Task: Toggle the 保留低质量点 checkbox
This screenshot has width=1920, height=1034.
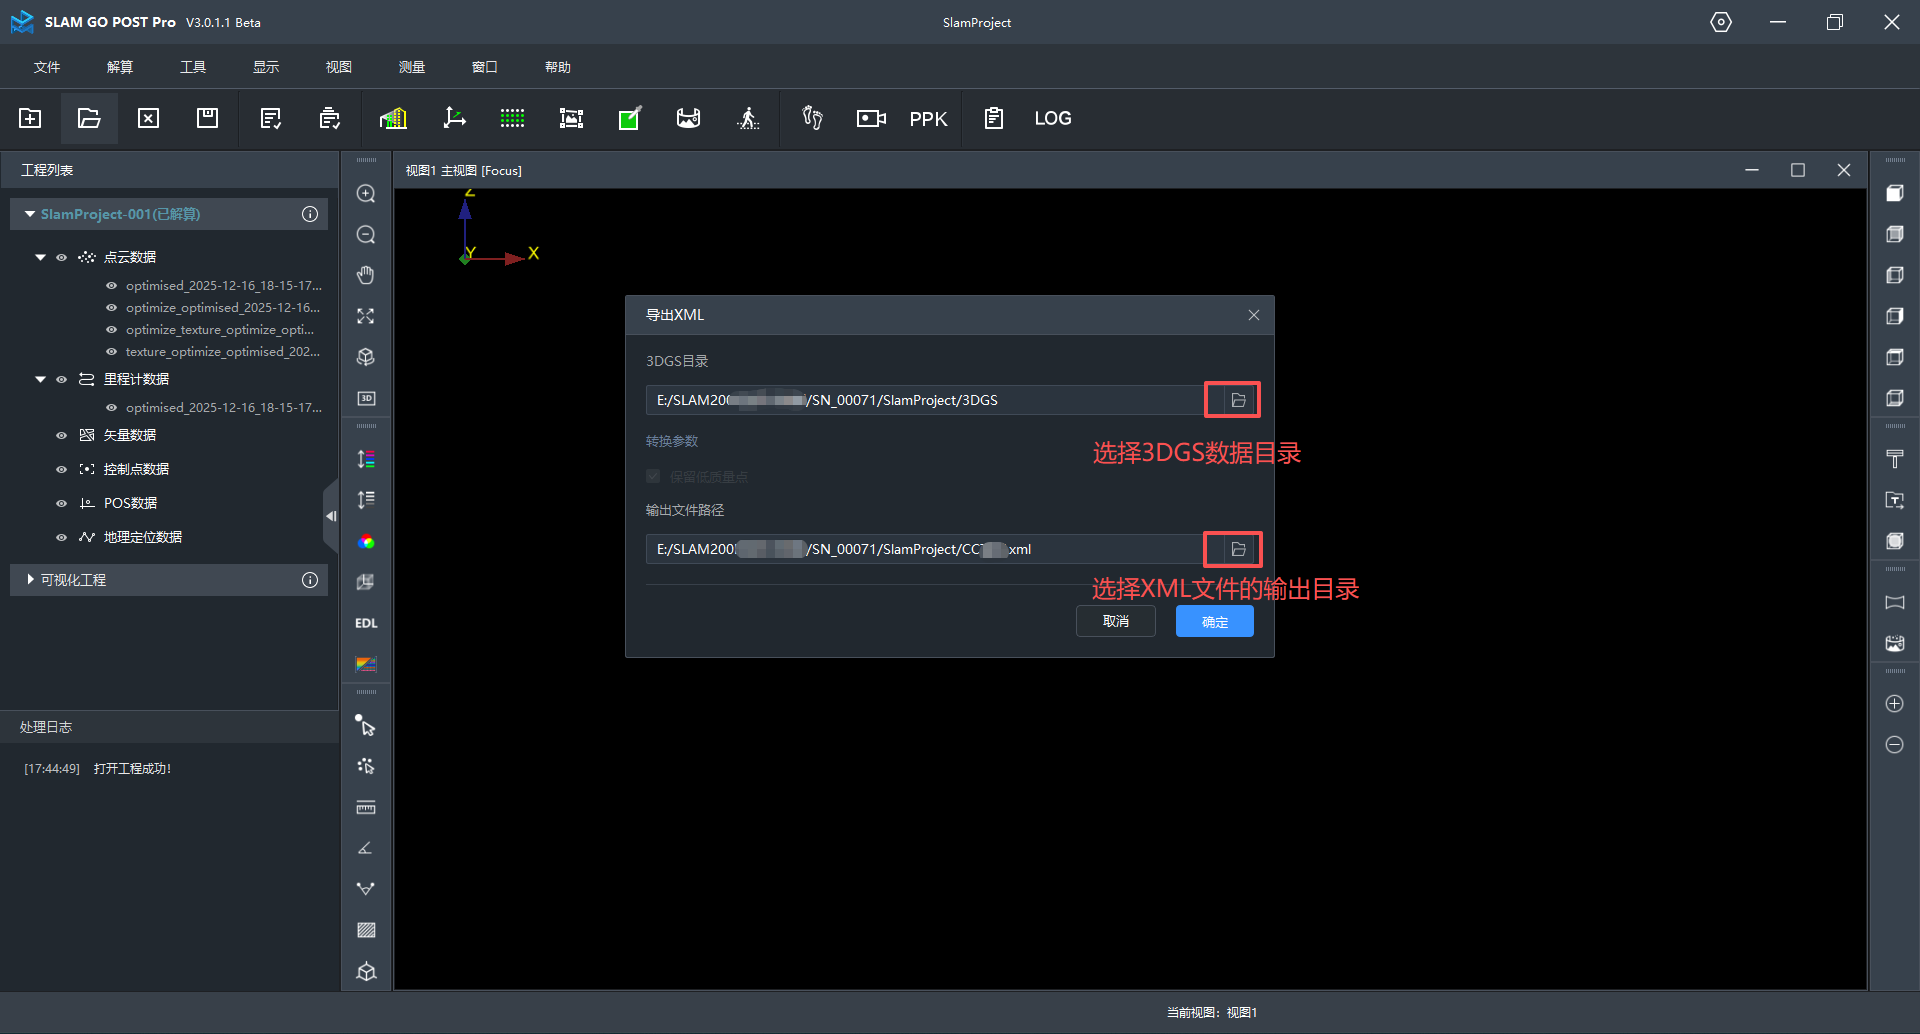Action: (653, 476)
